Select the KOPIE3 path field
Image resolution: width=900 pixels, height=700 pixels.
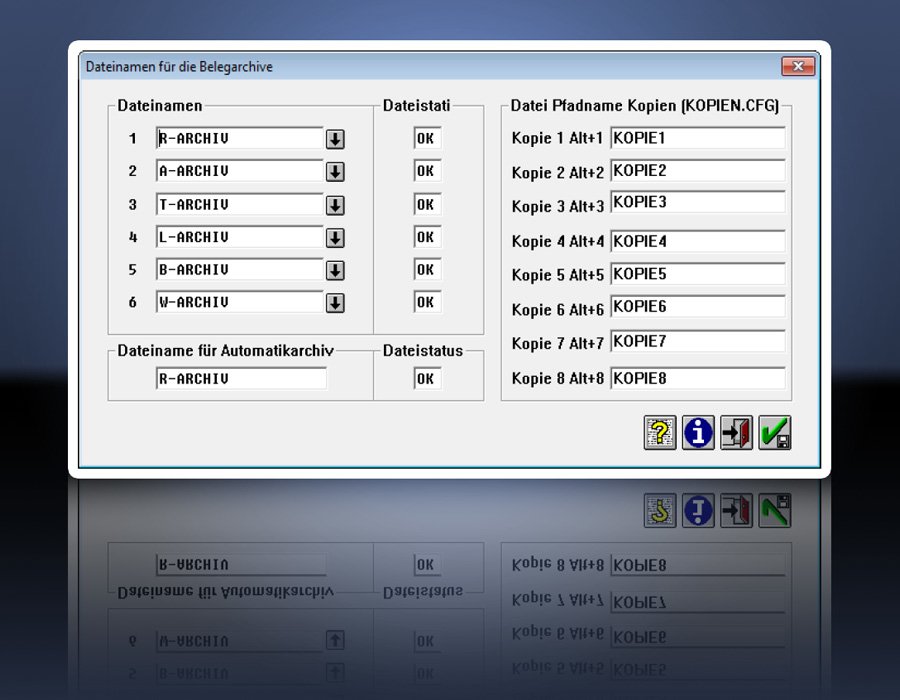point(697,203)
